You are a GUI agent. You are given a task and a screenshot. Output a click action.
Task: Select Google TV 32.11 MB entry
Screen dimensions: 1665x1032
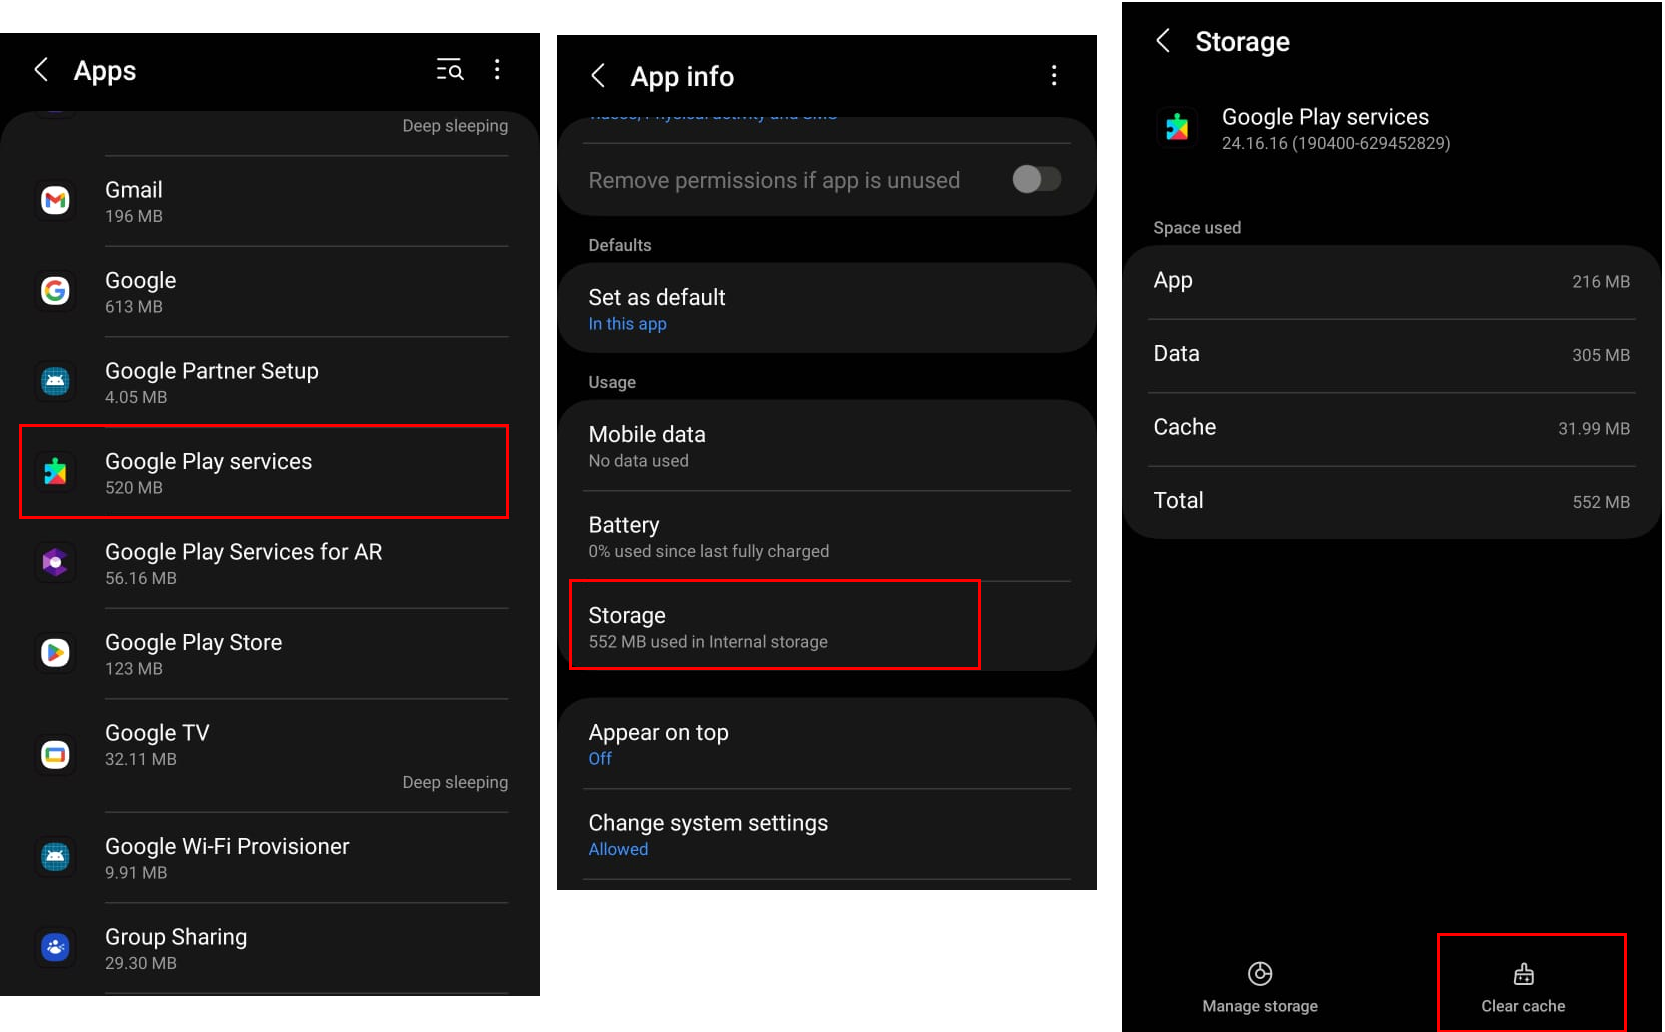point(270,755)
